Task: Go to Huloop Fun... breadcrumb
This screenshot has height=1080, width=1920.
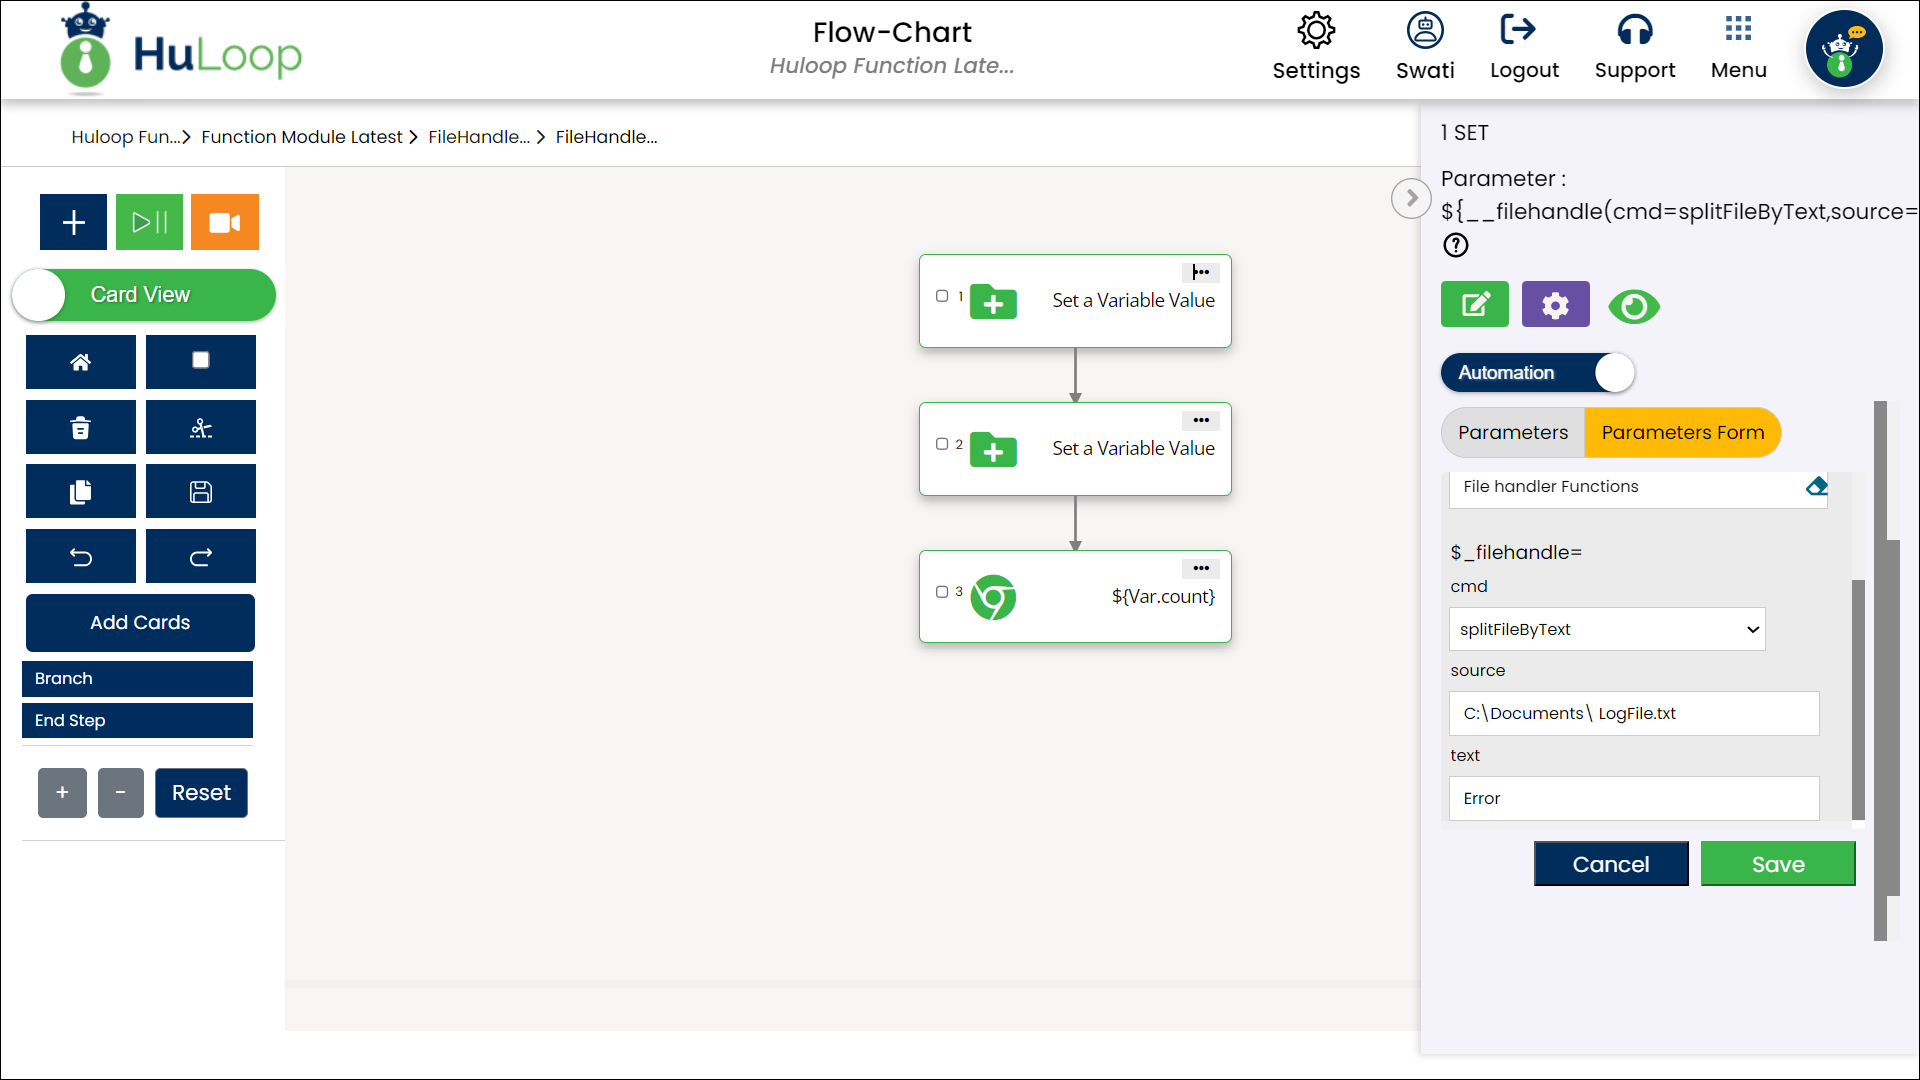Action: tap(126, 137)
